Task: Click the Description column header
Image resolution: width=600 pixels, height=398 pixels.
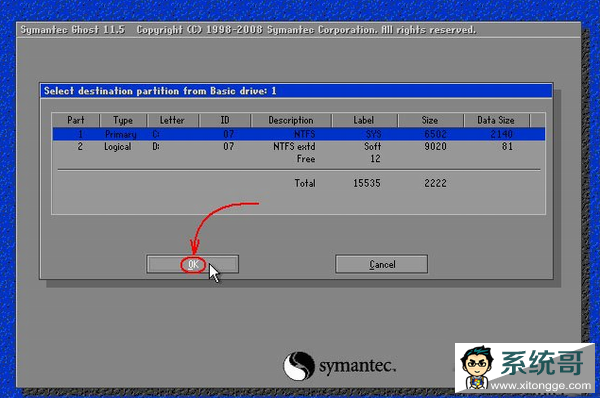Action: point(291,120)
